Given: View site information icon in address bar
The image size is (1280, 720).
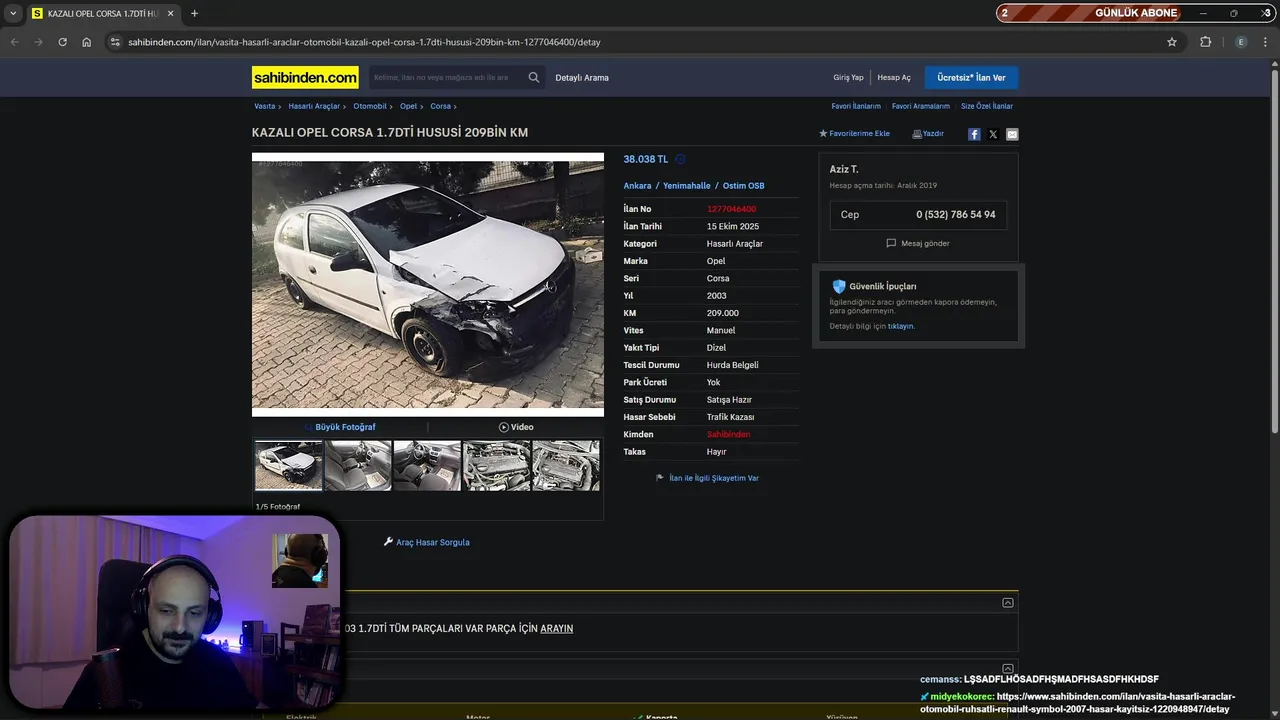Looking at the screenshot, I should point(115,42).
